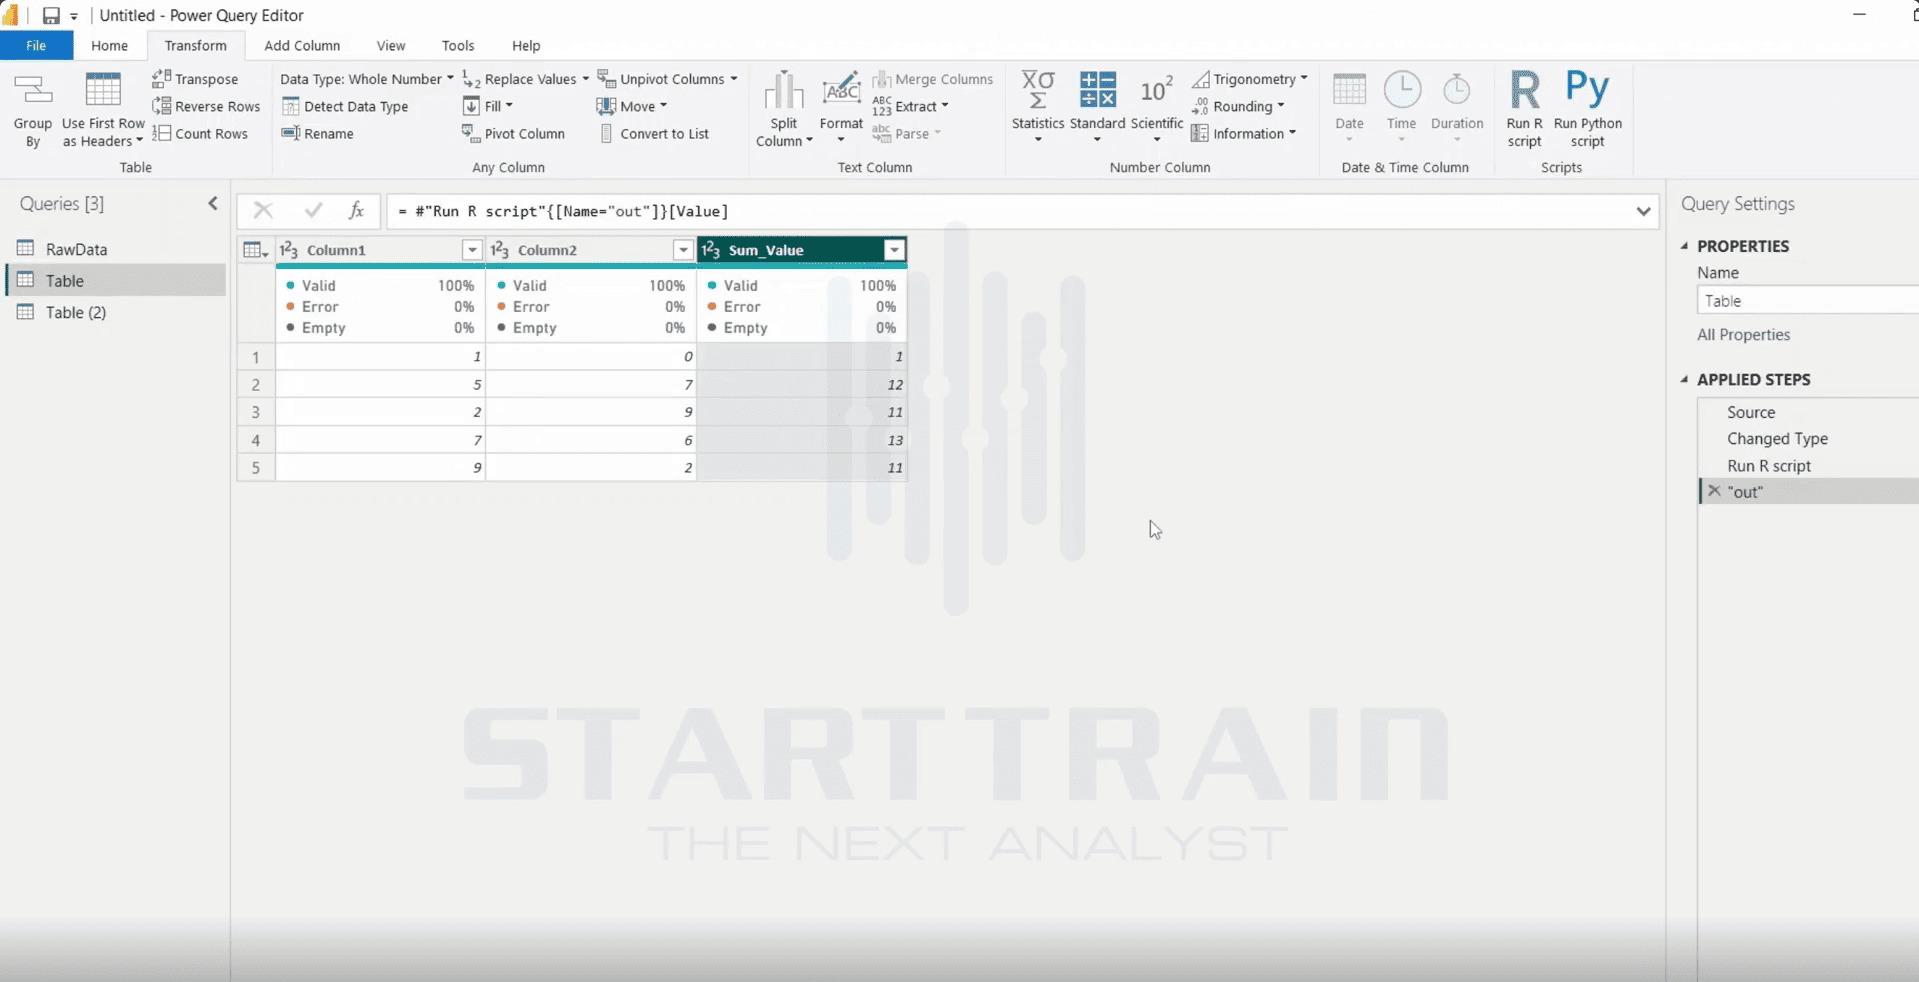Open the Scientific operations icon
Image resolution: width=1919 pixels, height=982 pixels.
pyautogui.click(x=1156, y=91)
